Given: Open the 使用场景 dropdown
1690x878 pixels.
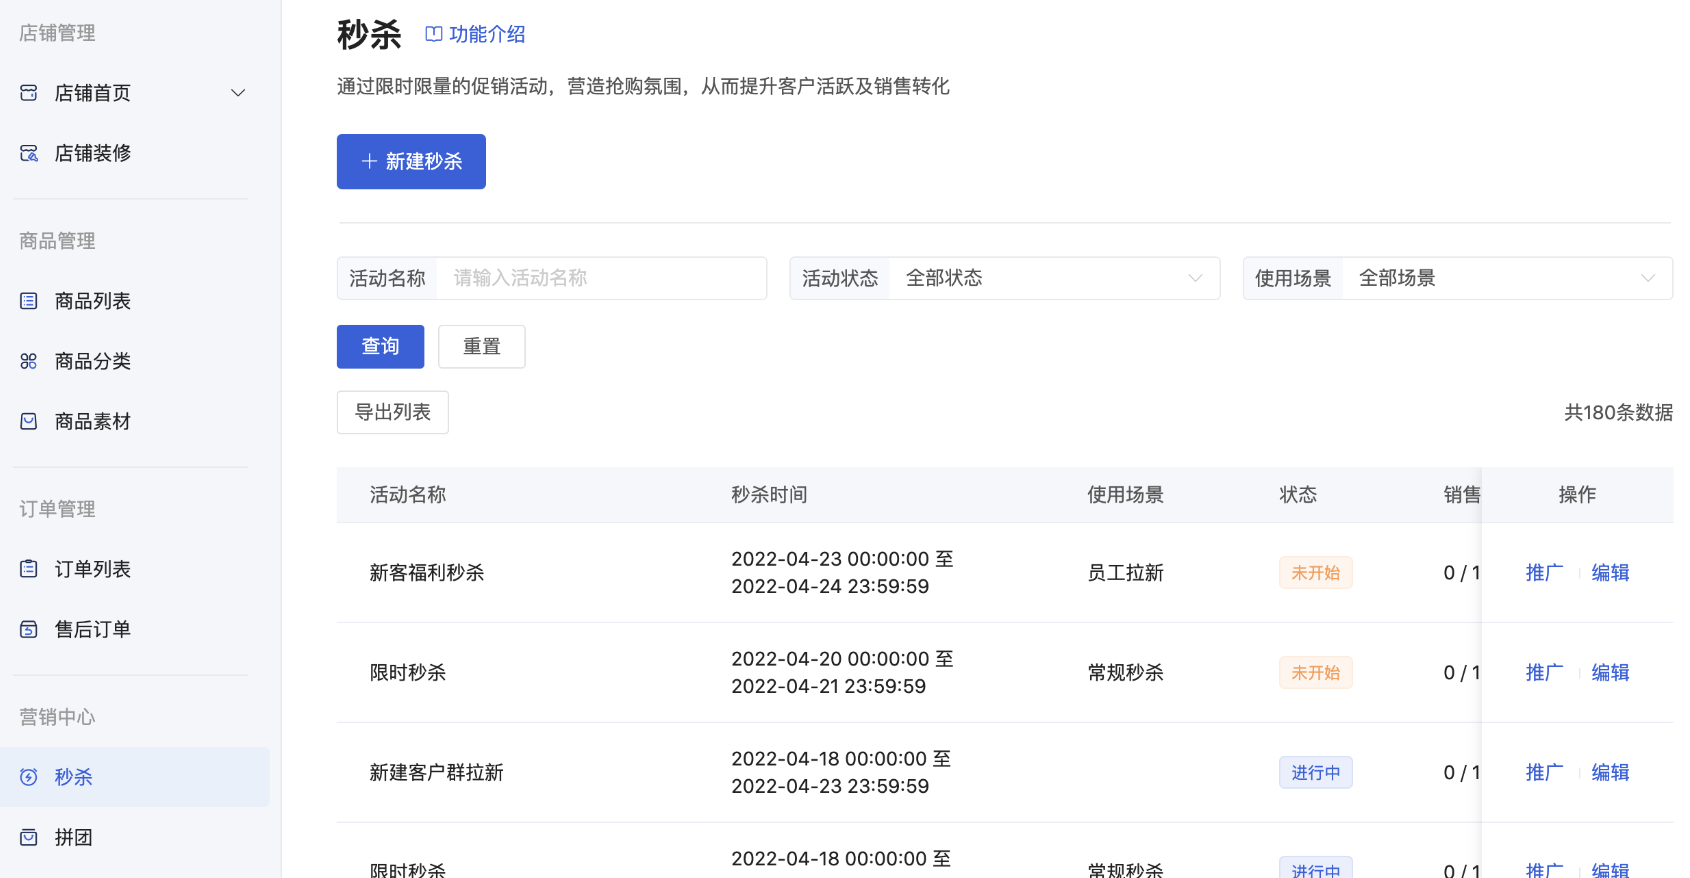Looking at the screenshot, I should pyautogui.click(x=1458, y=278).
